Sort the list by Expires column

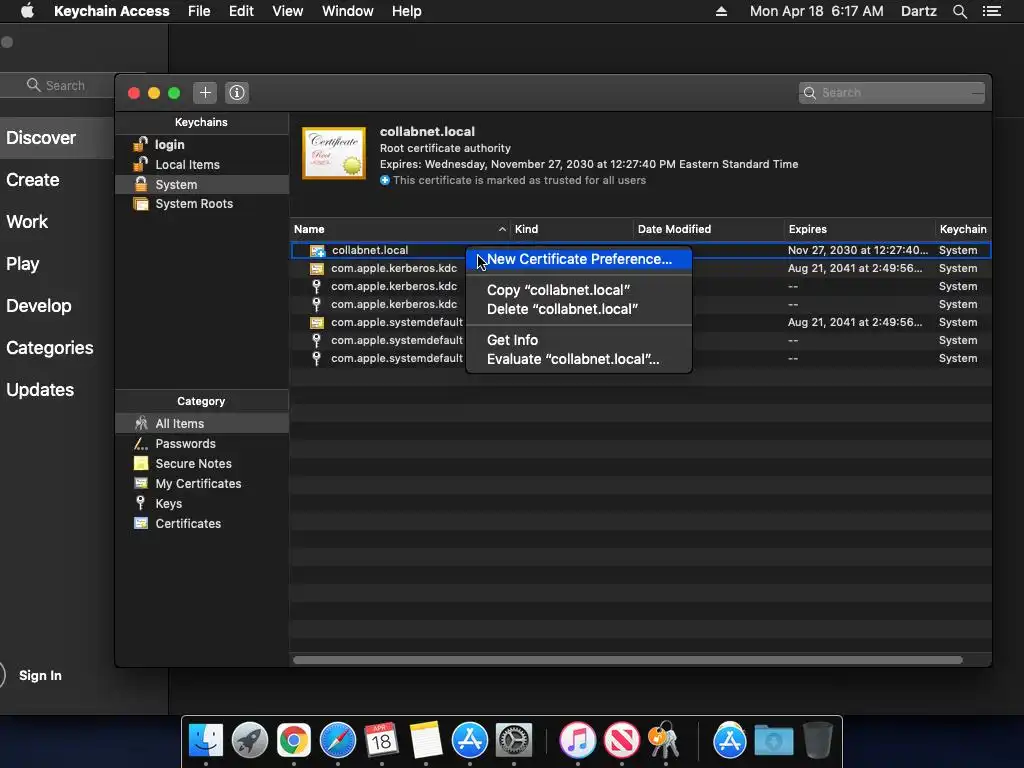point(859,229)
